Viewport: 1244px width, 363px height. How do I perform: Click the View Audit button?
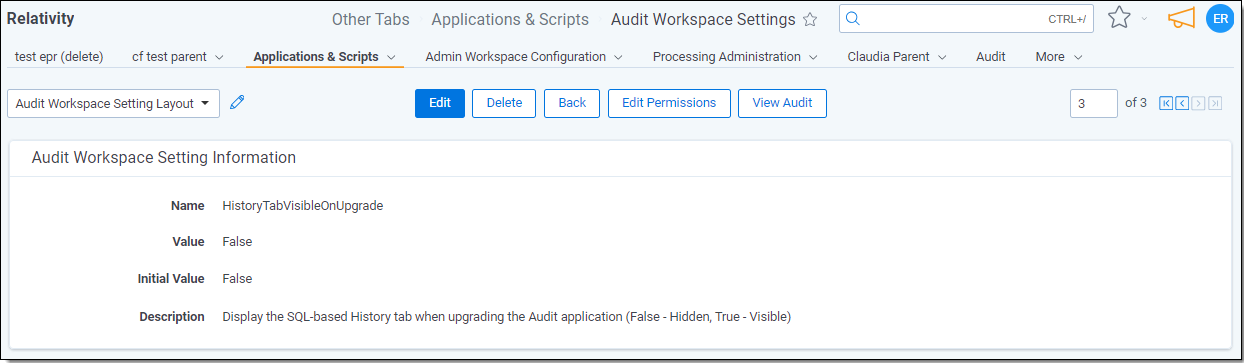tap(782, 103)
